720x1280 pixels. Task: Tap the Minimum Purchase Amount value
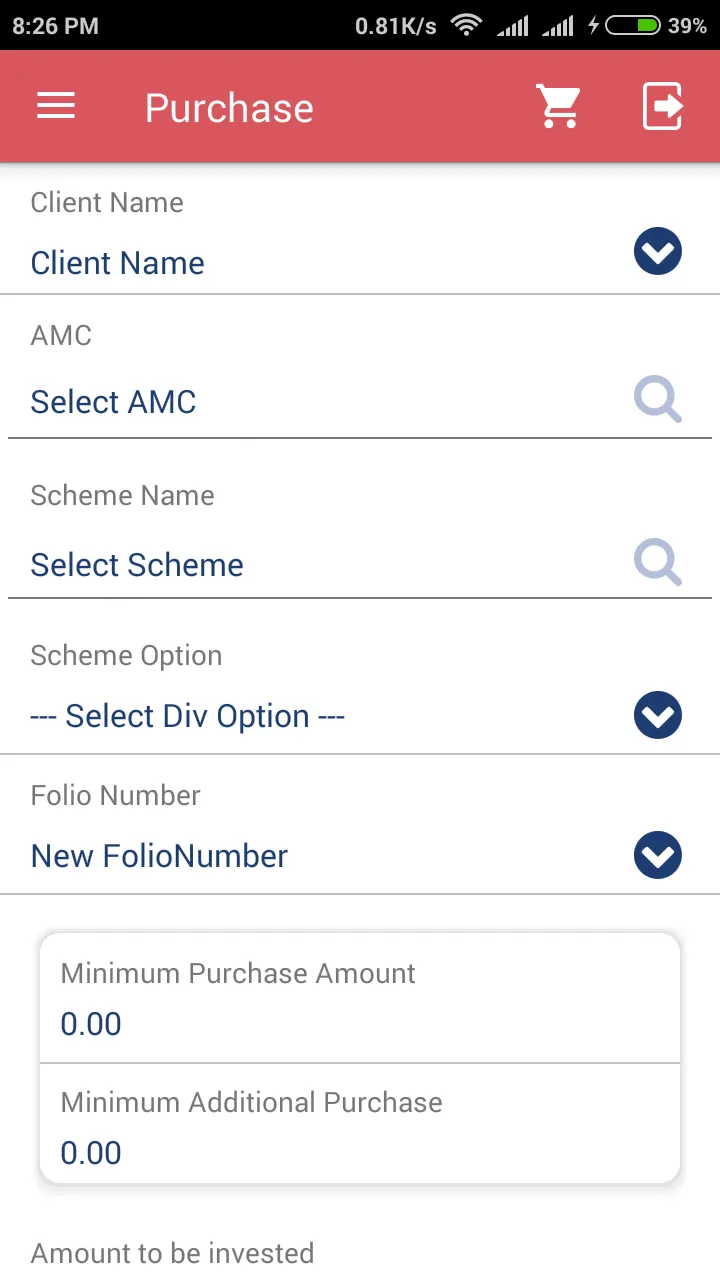(x=91, y=1024)
